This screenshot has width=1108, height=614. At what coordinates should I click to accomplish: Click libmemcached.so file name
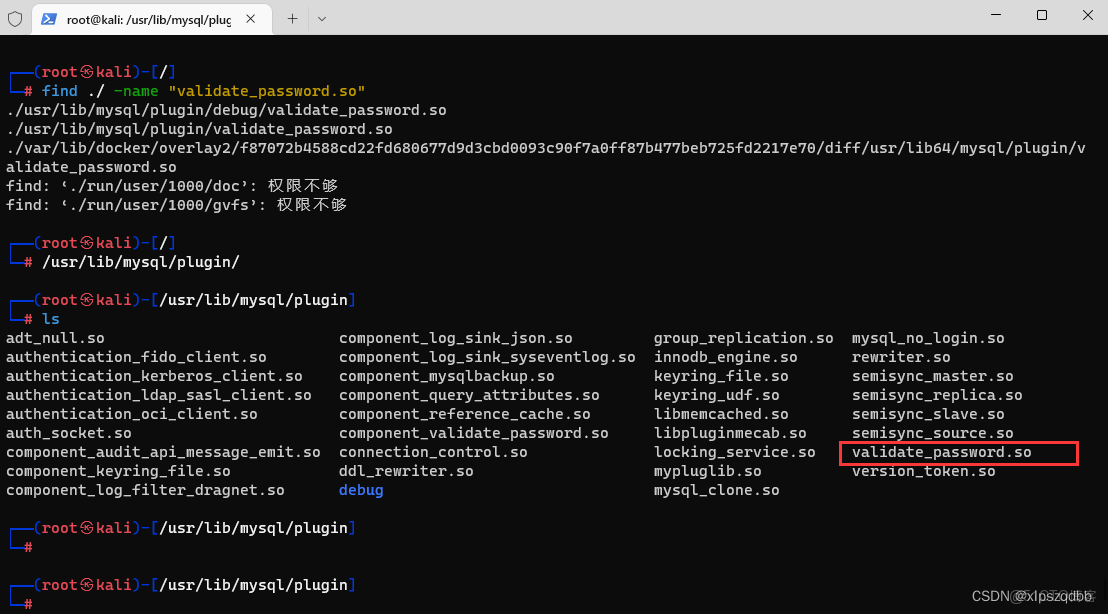point(721,415)
